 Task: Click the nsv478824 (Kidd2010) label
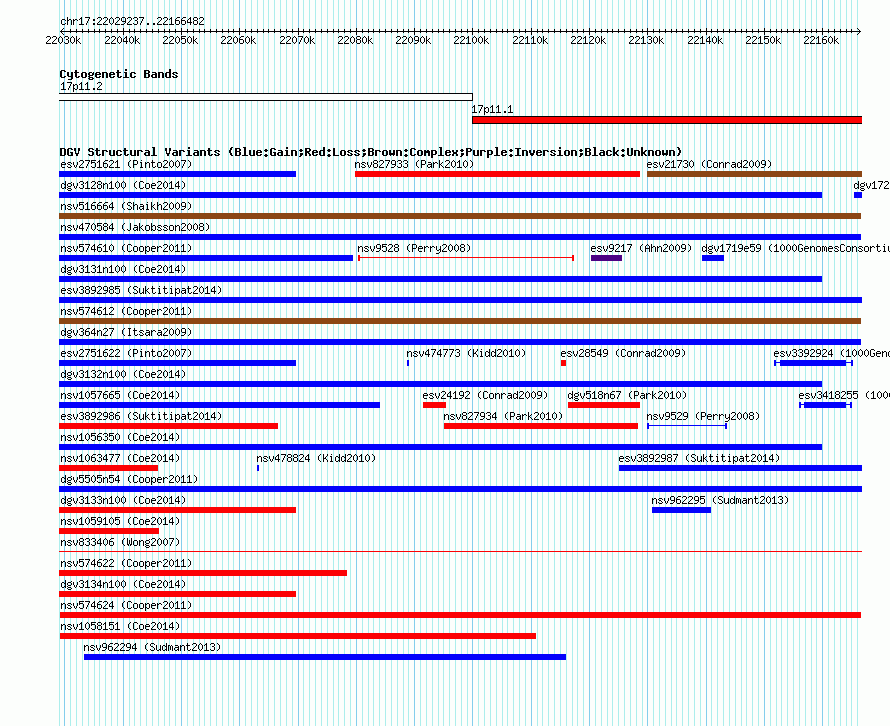[x=316, y=458]
